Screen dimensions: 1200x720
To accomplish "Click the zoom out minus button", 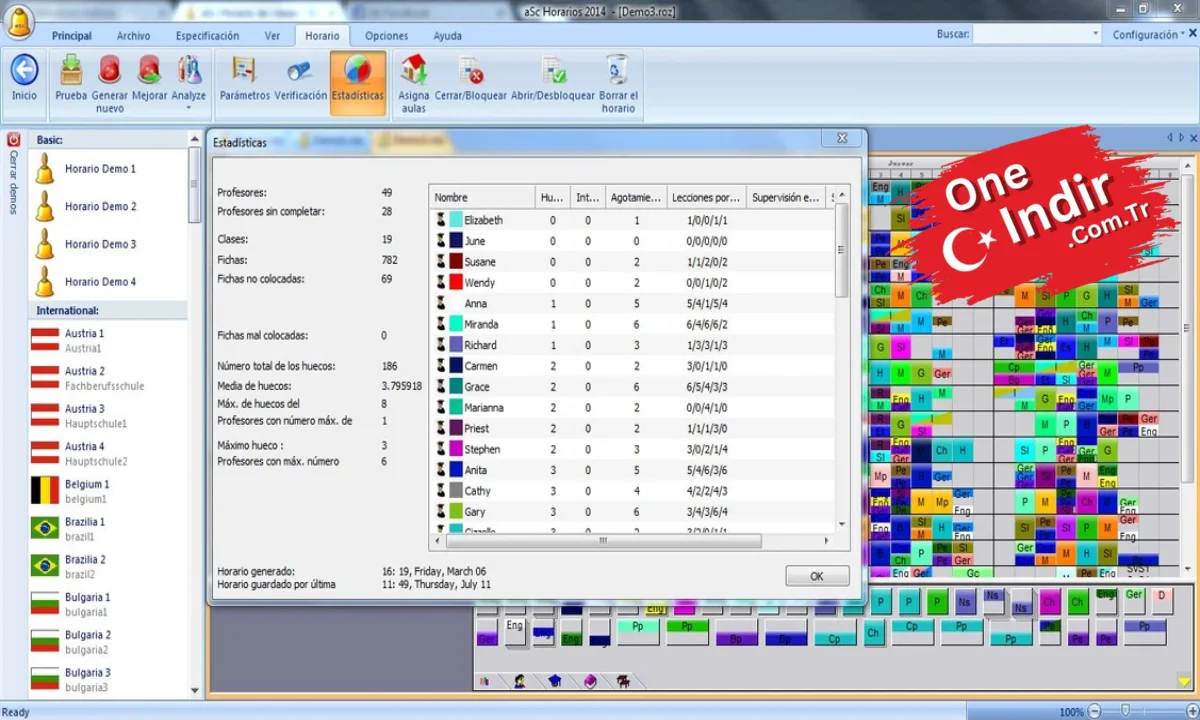I will (1095, 711).
